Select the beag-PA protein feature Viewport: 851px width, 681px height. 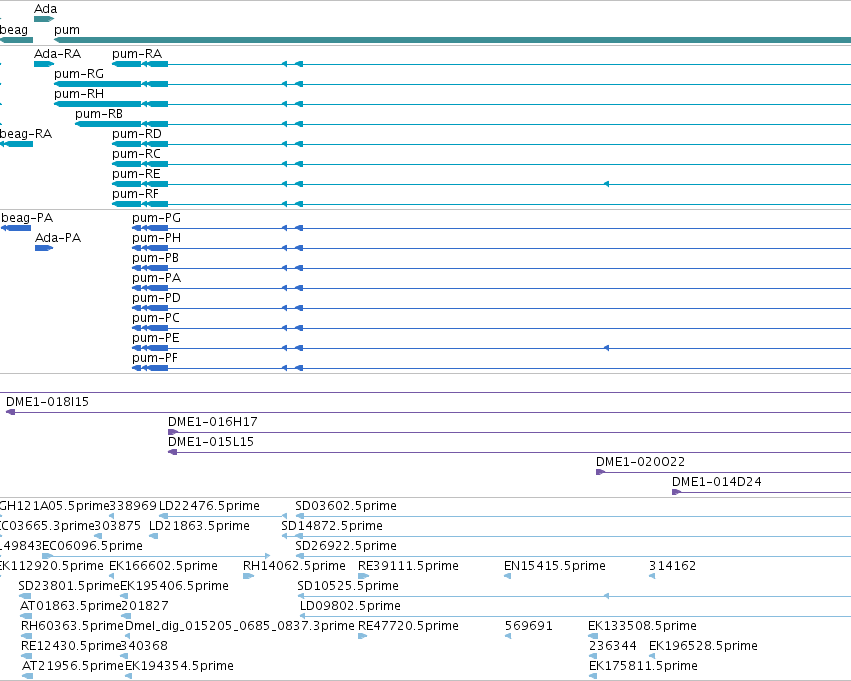pyautogui.click(x=16, y=228)
